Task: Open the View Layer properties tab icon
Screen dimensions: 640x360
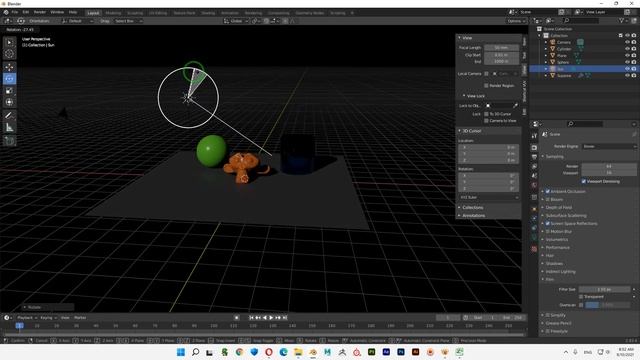Action: 534,167
